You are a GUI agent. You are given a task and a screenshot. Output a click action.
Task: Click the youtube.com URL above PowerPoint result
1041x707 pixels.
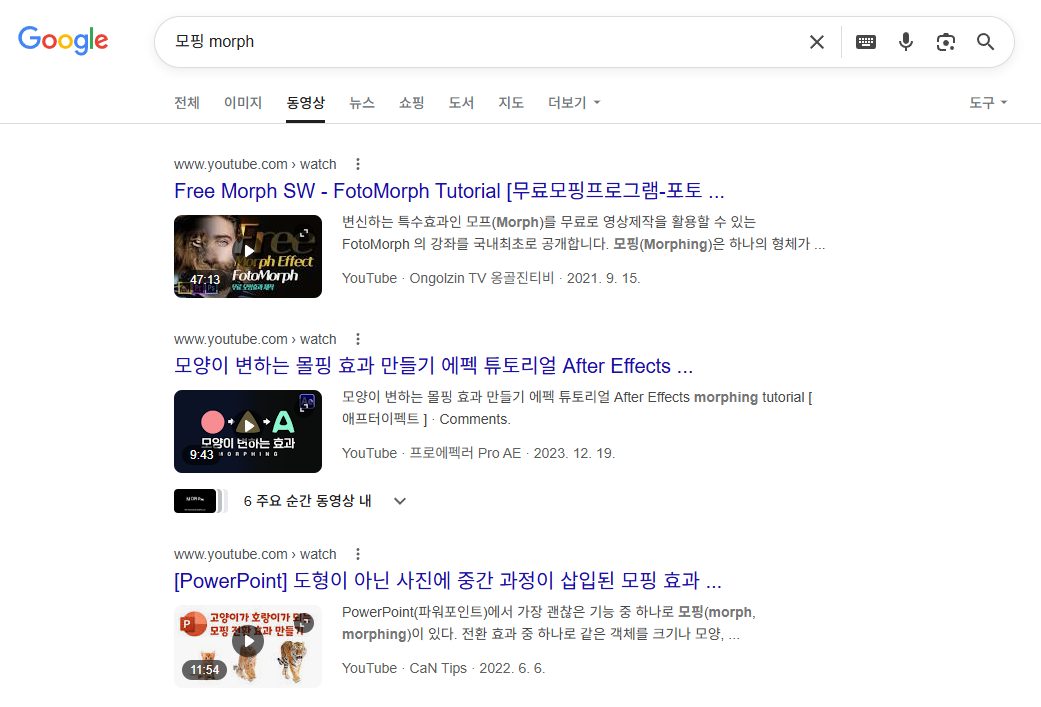tap(255, 554)
